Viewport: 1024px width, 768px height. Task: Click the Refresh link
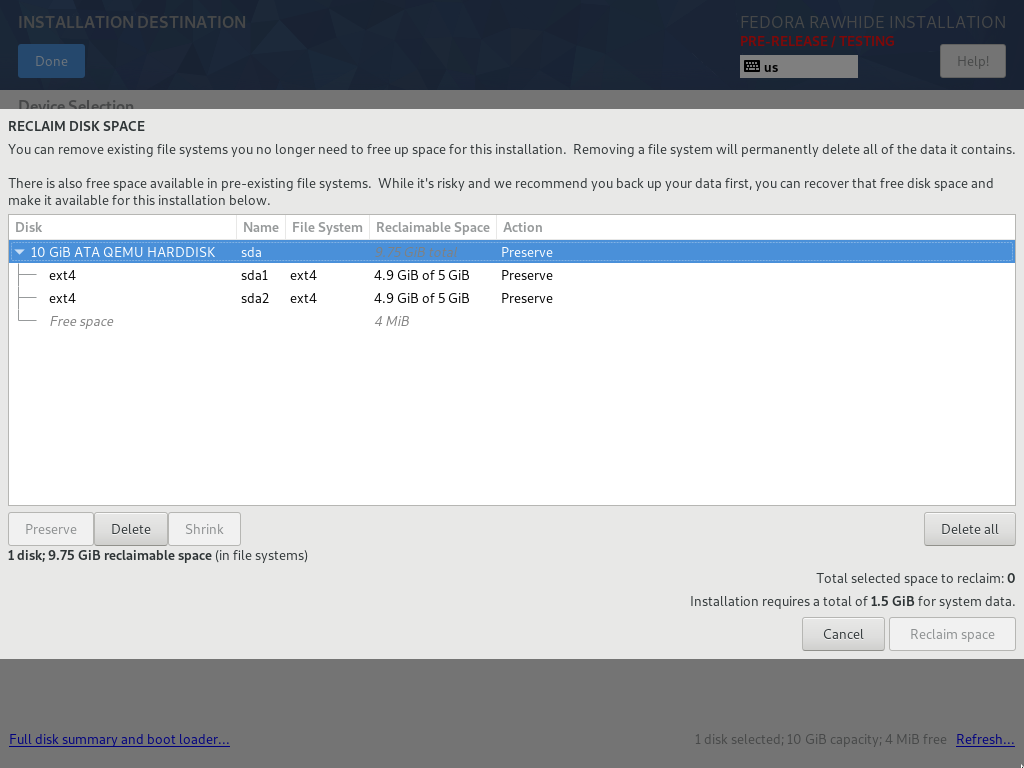coord(985,739)
